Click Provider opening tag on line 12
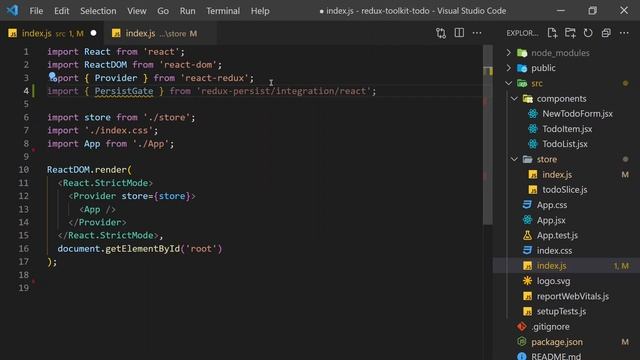Viewport: 640px width, 360px height. 132,196
